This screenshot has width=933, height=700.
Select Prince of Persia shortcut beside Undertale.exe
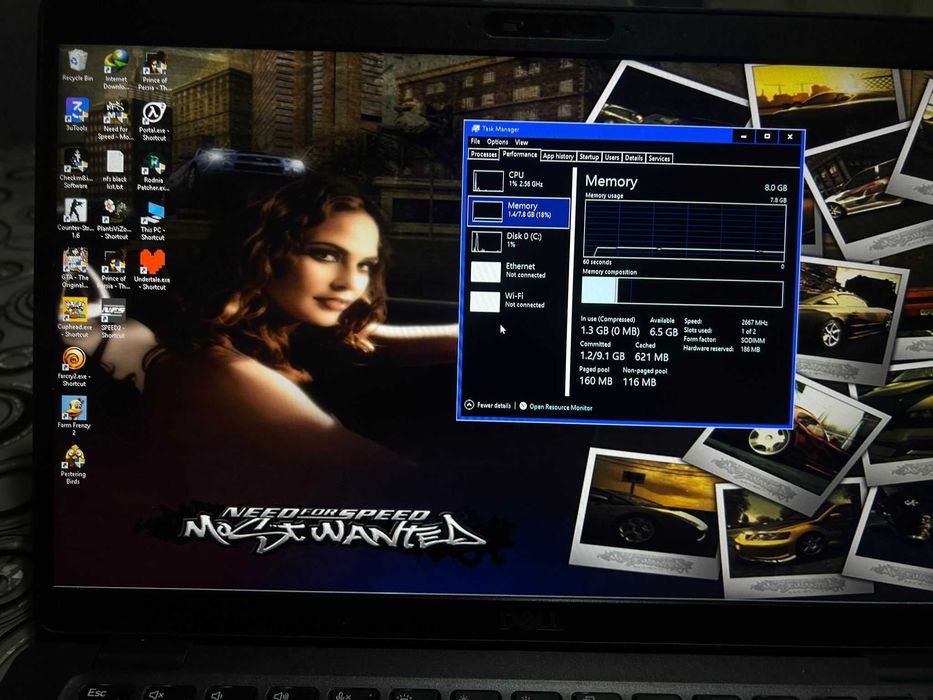click(113, 270)
